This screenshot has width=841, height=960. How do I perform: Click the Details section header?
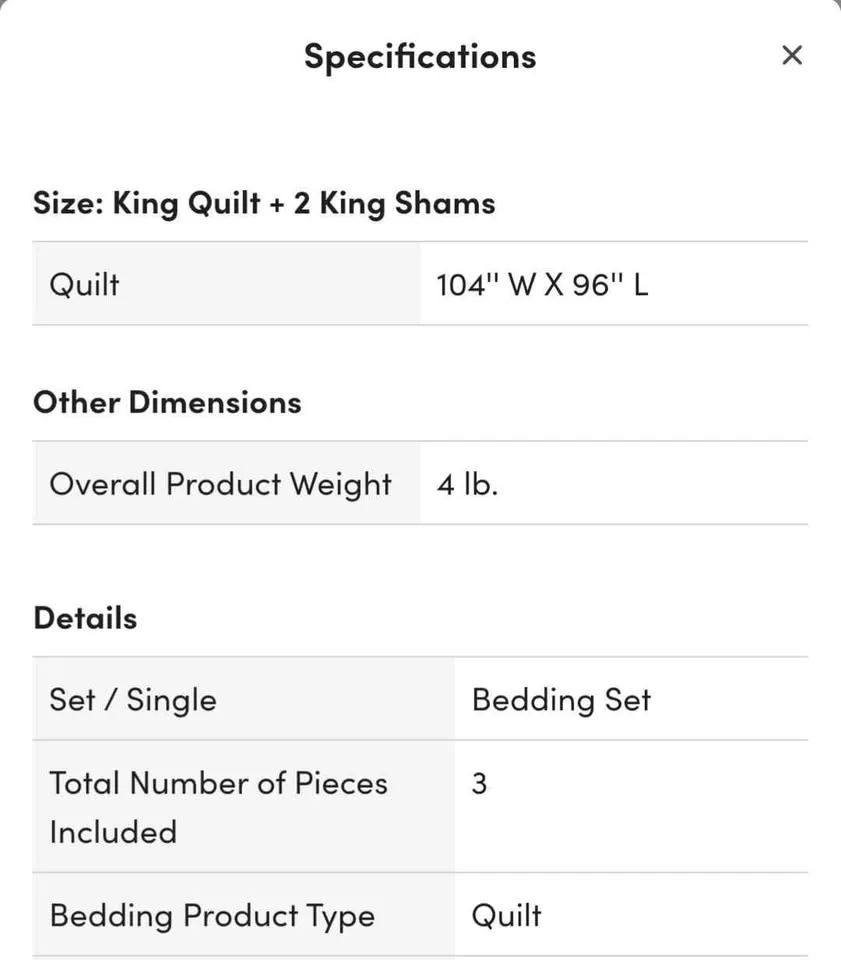coord(85,616)
